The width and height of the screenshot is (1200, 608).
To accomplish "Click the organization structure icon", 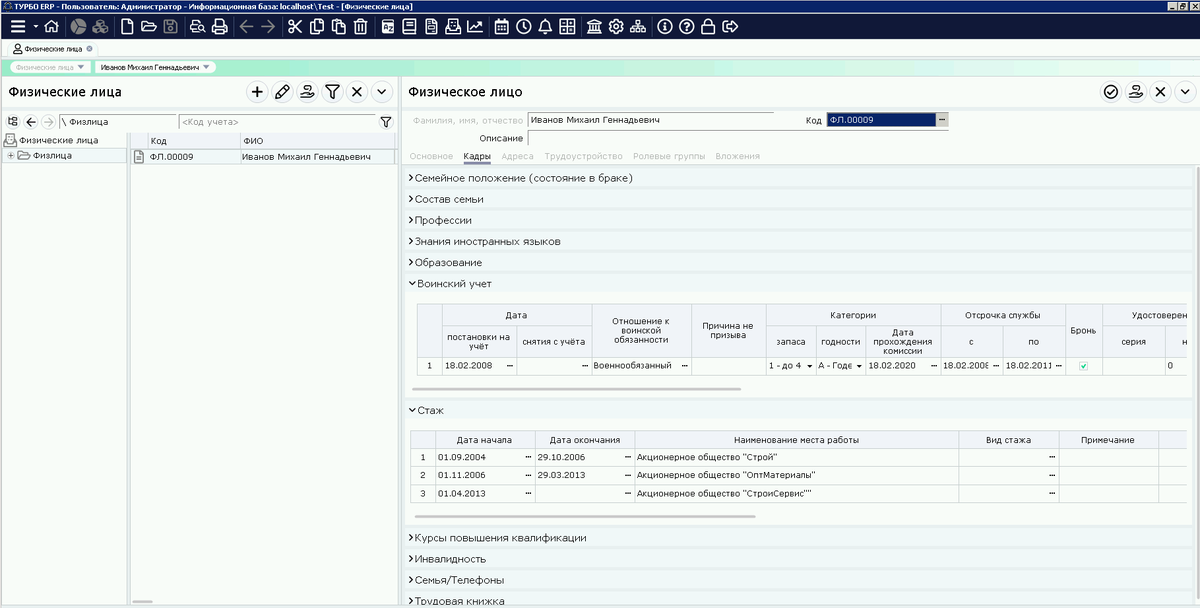I will (638, 26).
